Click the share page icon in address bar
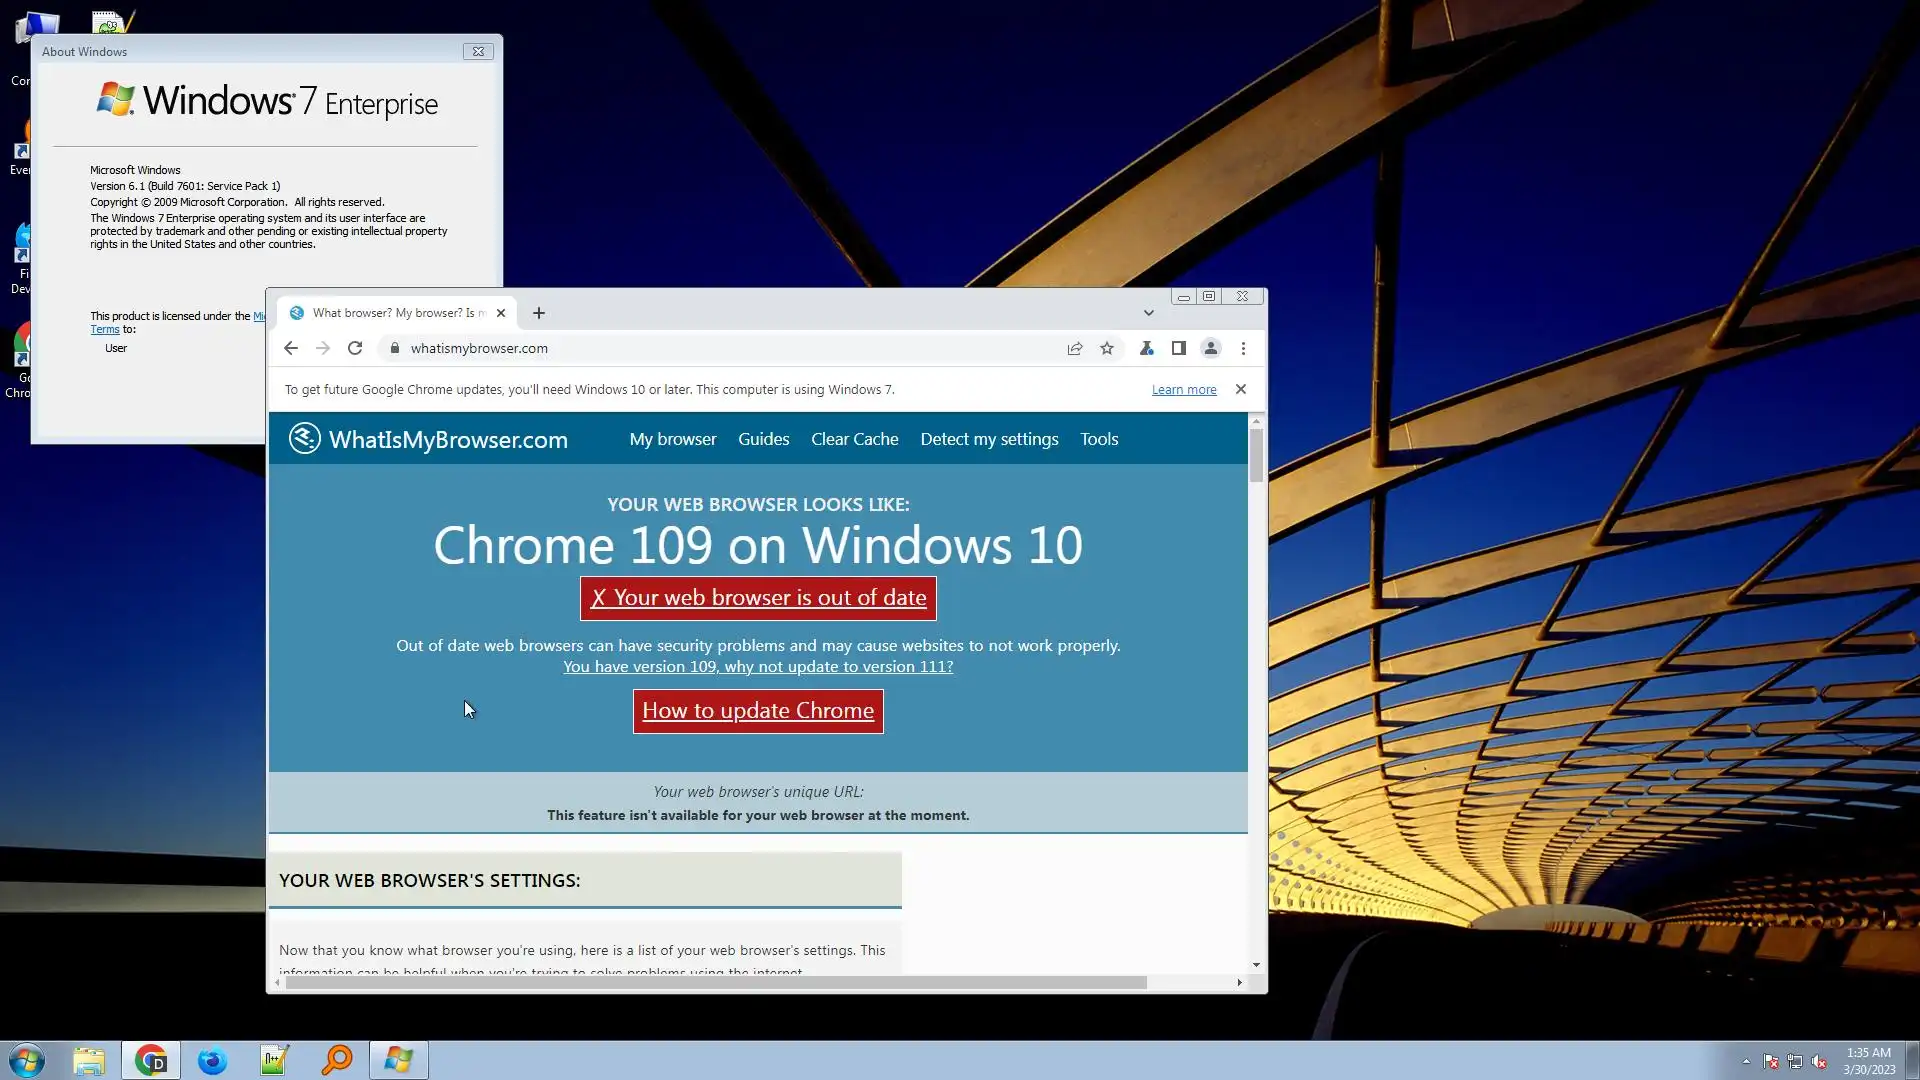Viewport: 1920px width, 1080px height. pos(1075,348)
